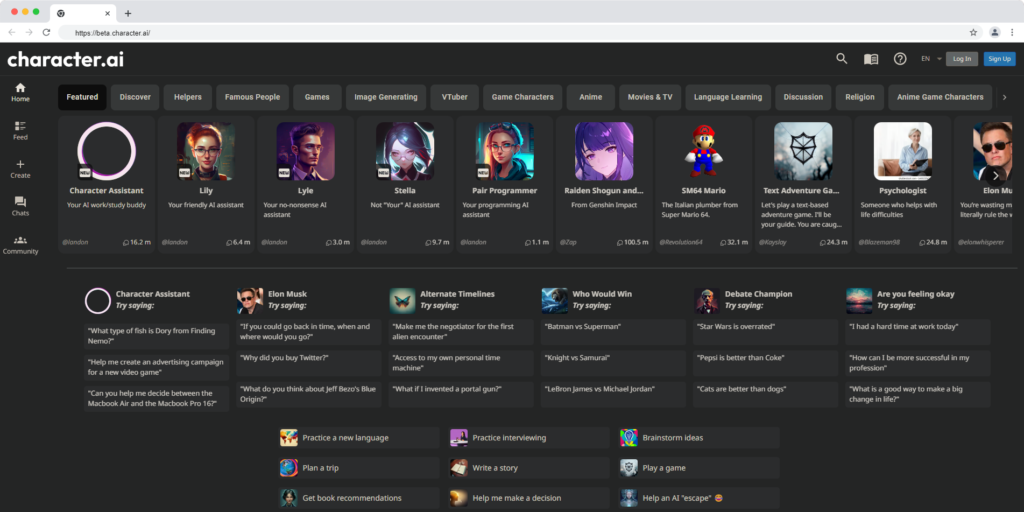The image size is (1024, 512).
Task: Click the Who Would Win avatar
Action: click(554, 301)
